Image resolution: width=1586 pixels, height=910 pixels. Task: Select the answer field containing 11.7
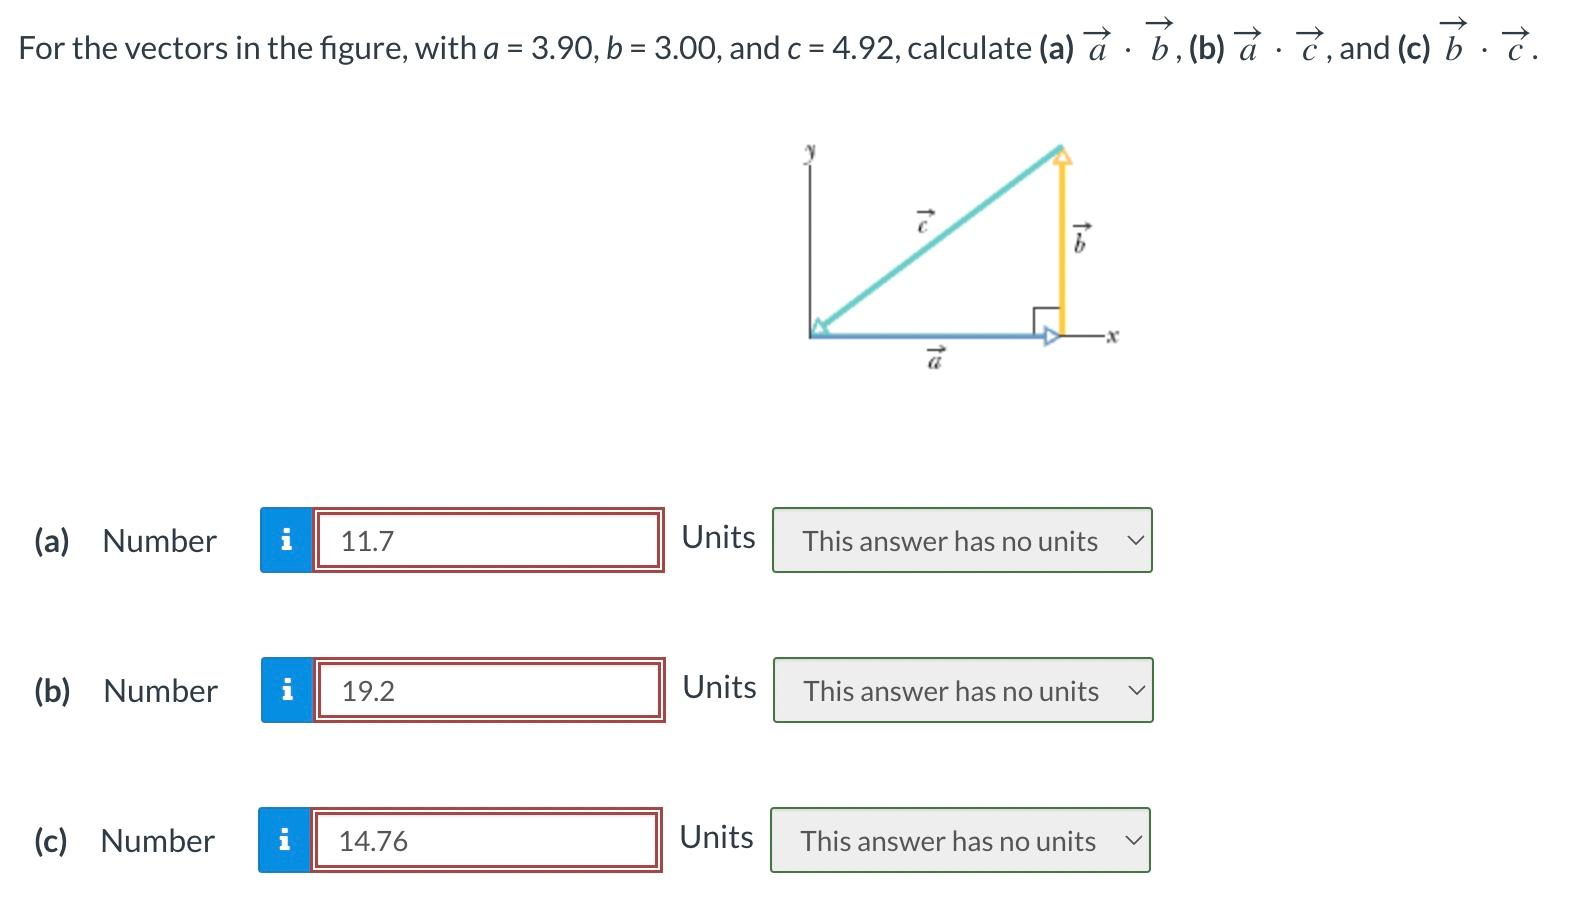pos(488,541)
